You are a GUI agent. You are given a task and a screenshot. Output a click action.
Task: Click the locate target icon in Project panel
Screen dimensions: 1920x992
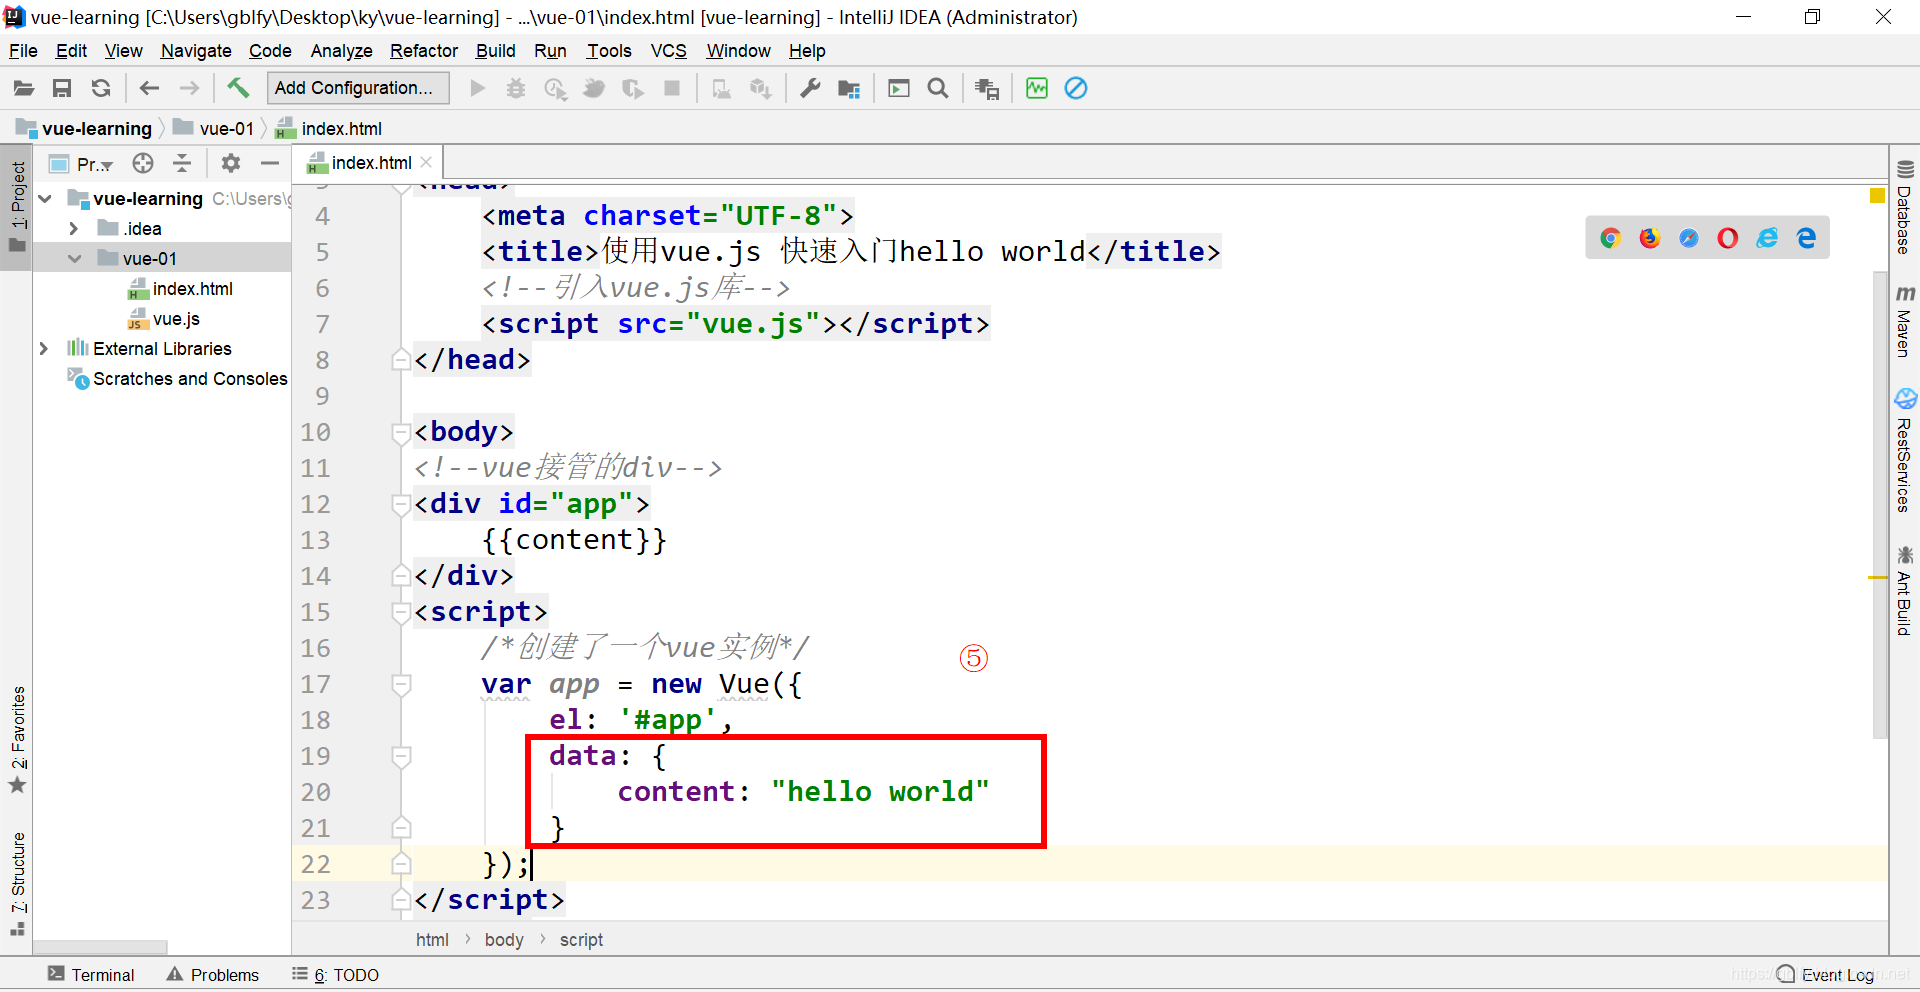(x=143, y=163)
